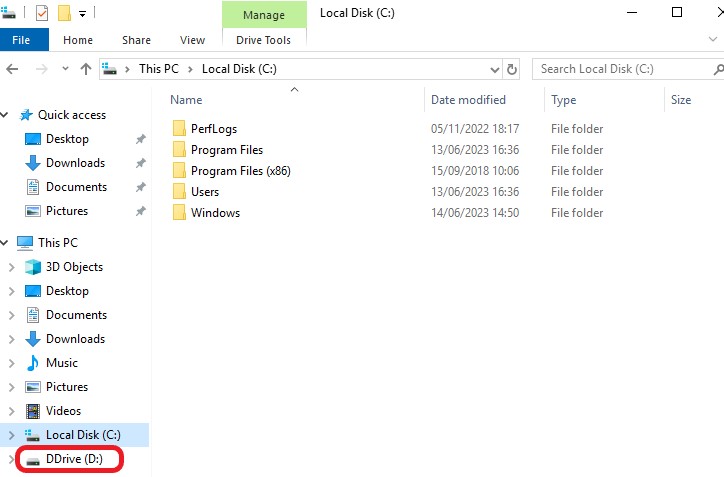Select the Videos icon in navigation pane
Image resolution: width=724 pixels, height=477 pixels.
click(33, 411)
